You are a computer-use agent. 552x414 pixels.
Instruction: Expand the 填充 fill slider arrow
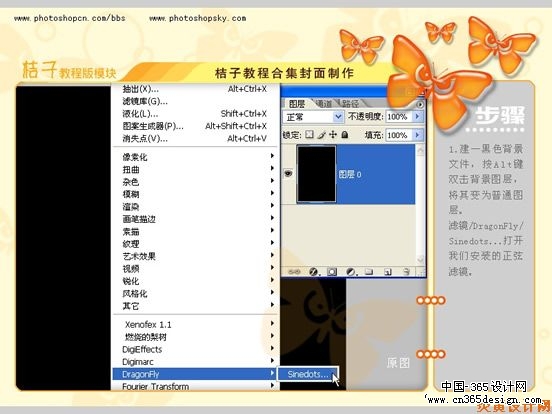tap(418, 135)
